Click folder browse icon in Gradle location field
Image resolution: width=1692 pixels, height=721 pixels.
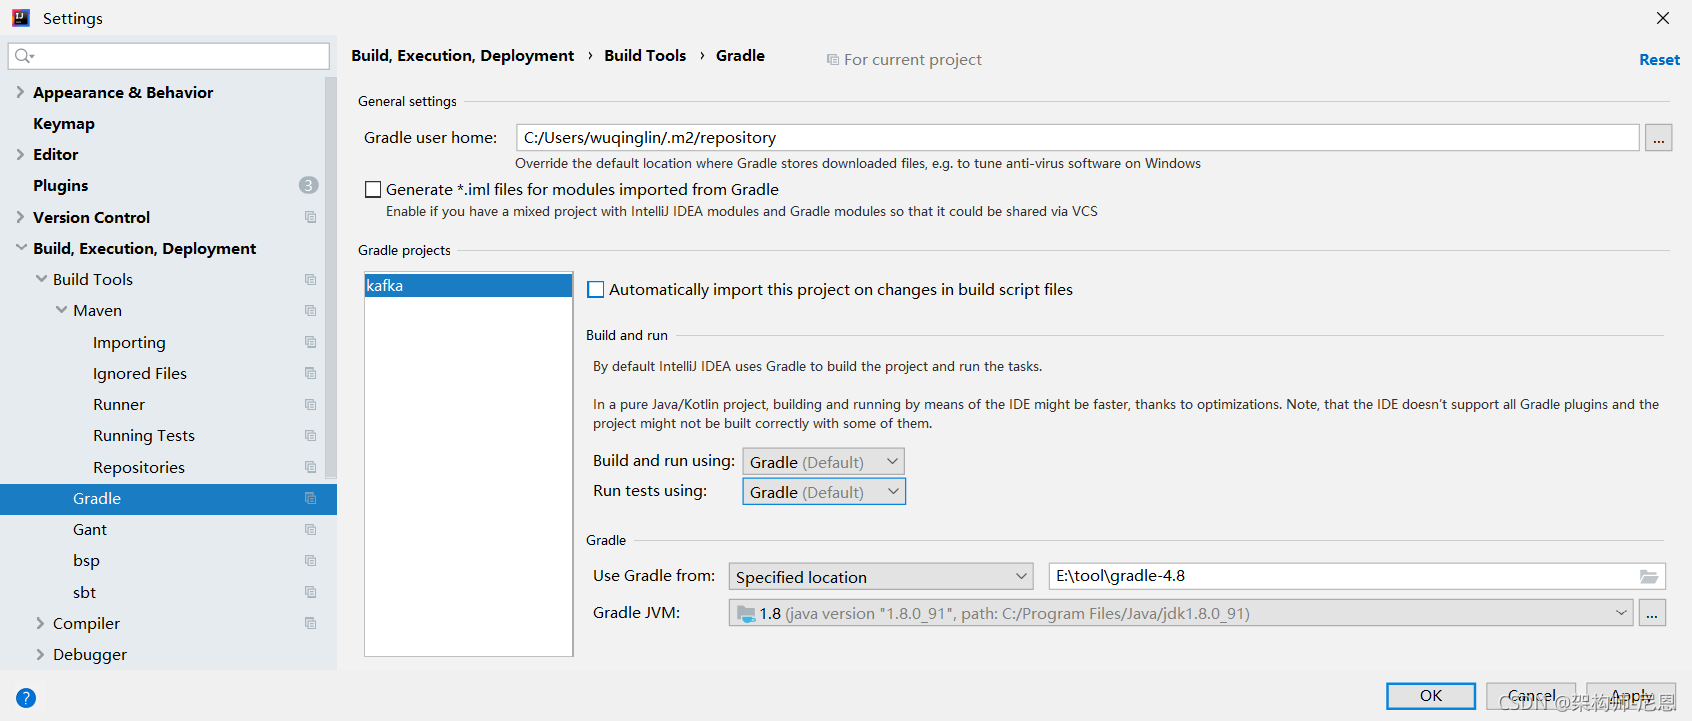(1649, 576)
